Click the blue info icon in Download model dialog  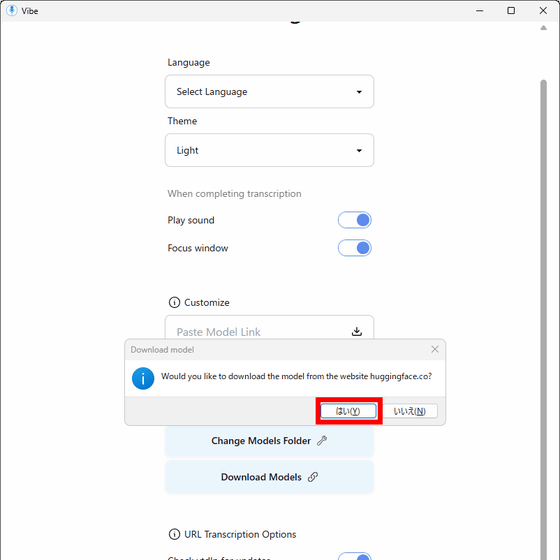point(143,378)
